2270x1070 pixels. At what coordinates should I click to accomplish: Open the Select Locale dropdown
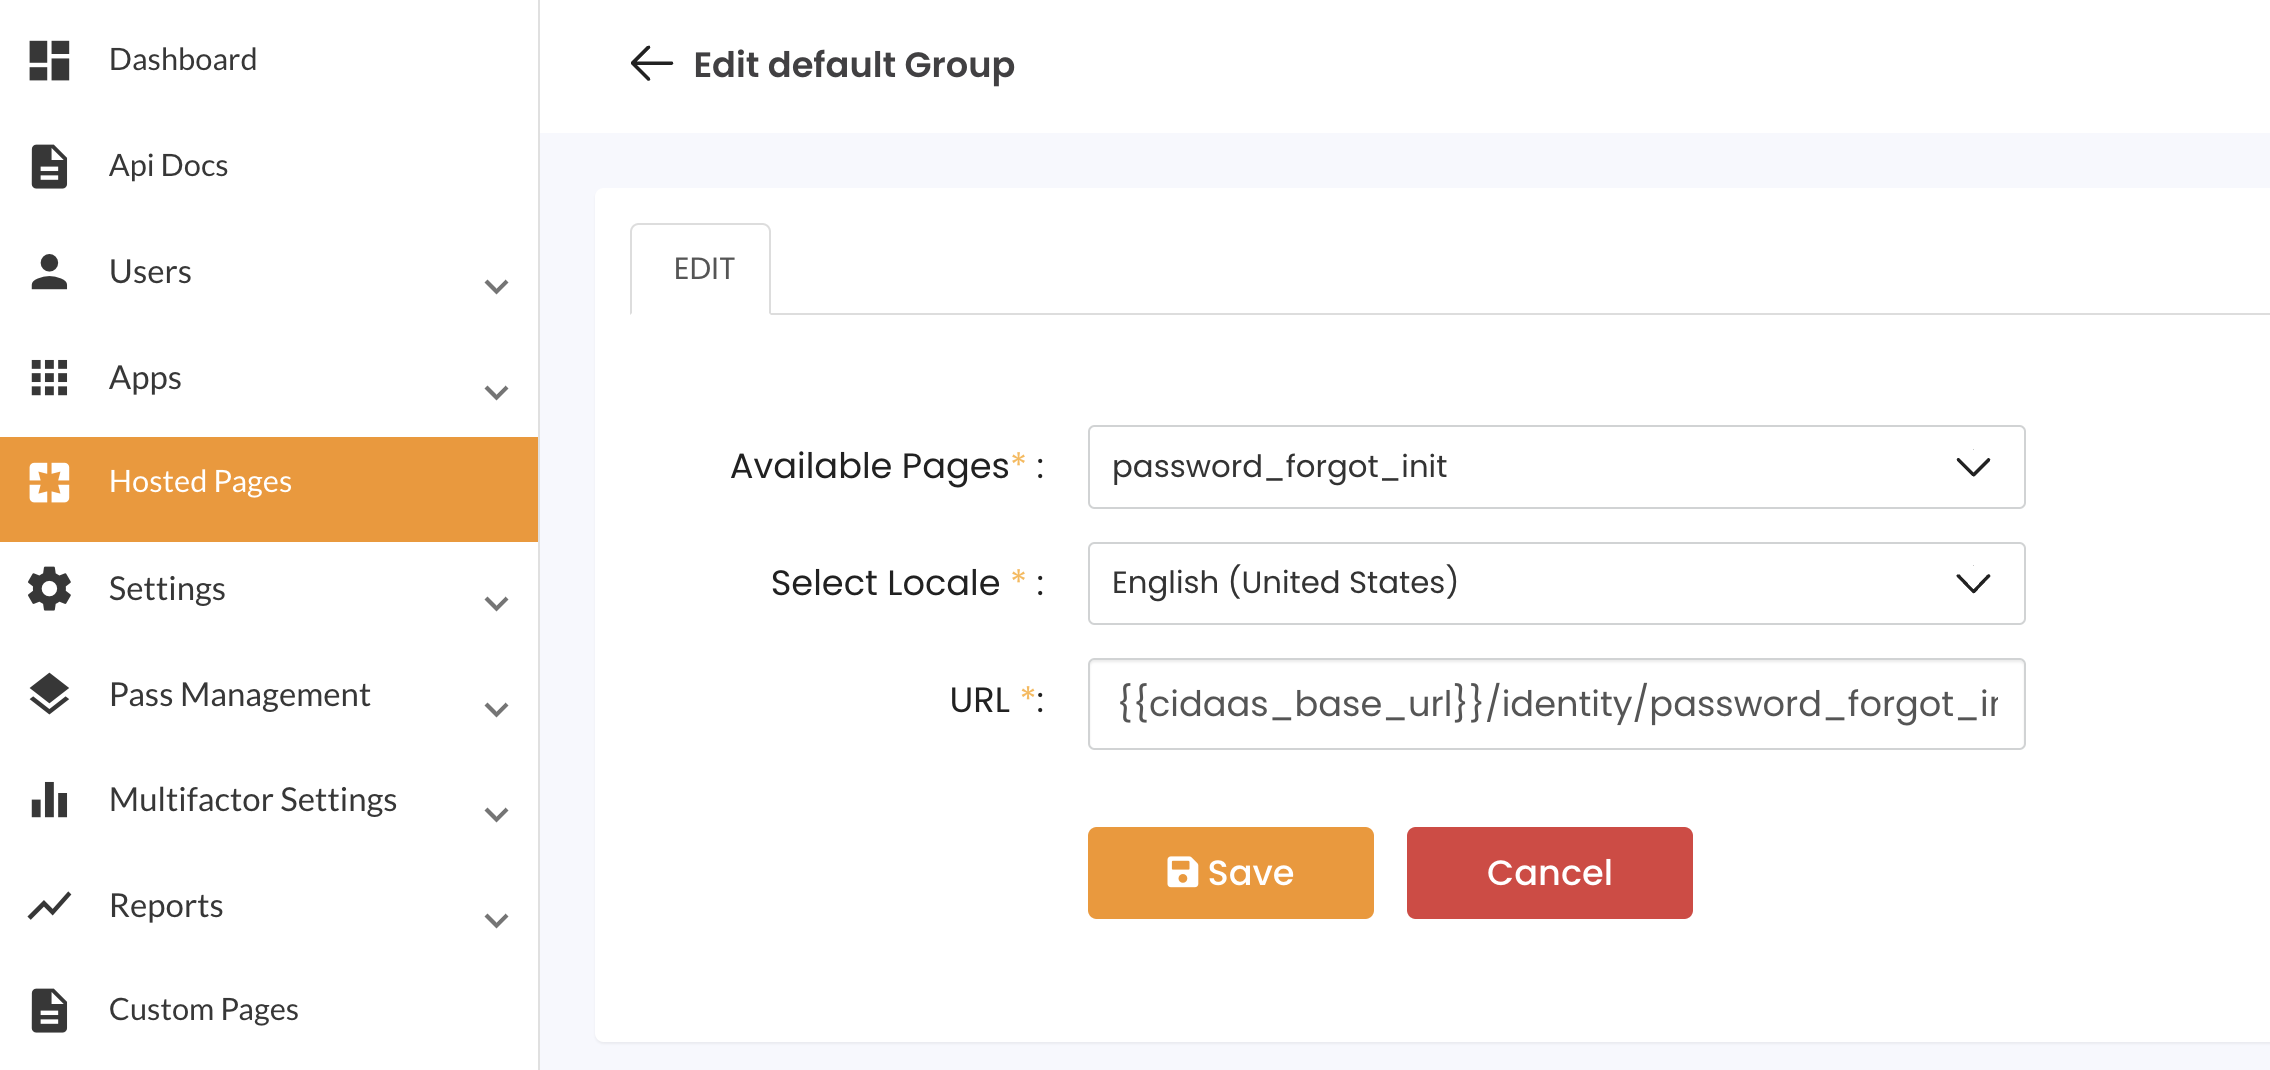(x=1555, y=583)
